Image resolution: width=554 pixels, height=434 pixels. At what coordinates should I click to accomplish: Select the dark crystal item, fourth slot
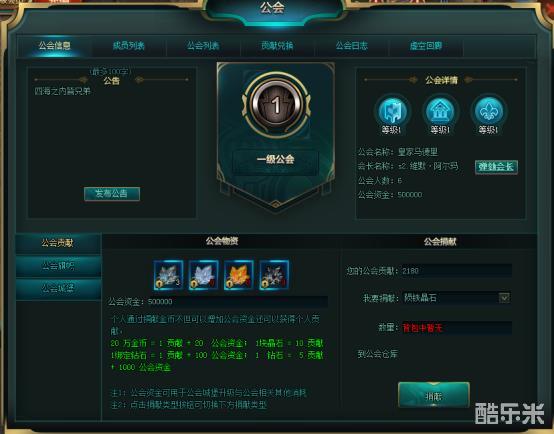pos(274,275)
